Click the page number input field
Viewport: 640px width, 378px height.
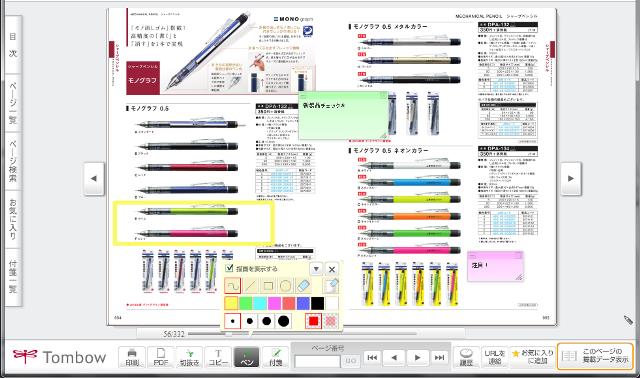tap(318, 361)
